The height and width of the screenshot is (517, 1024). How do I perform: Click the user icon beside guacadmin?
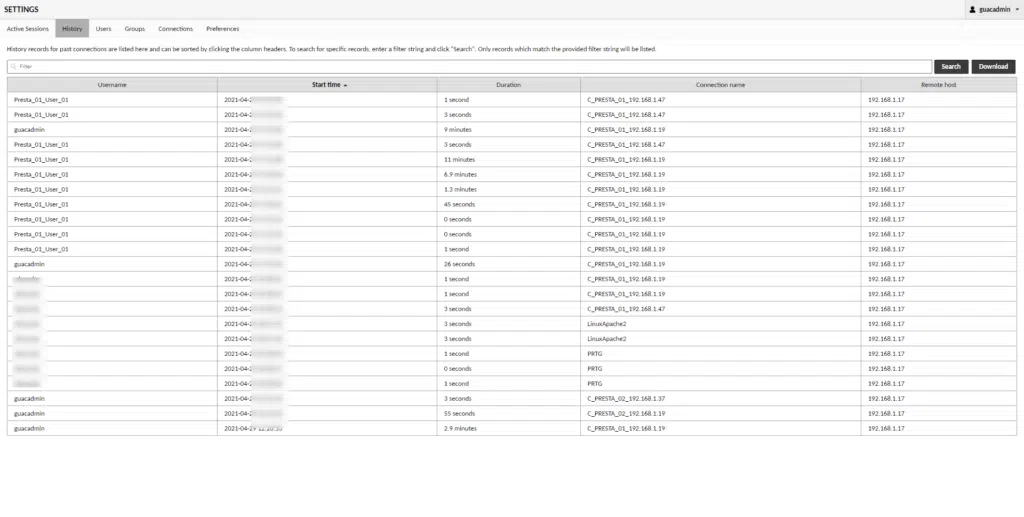[972, 10]
